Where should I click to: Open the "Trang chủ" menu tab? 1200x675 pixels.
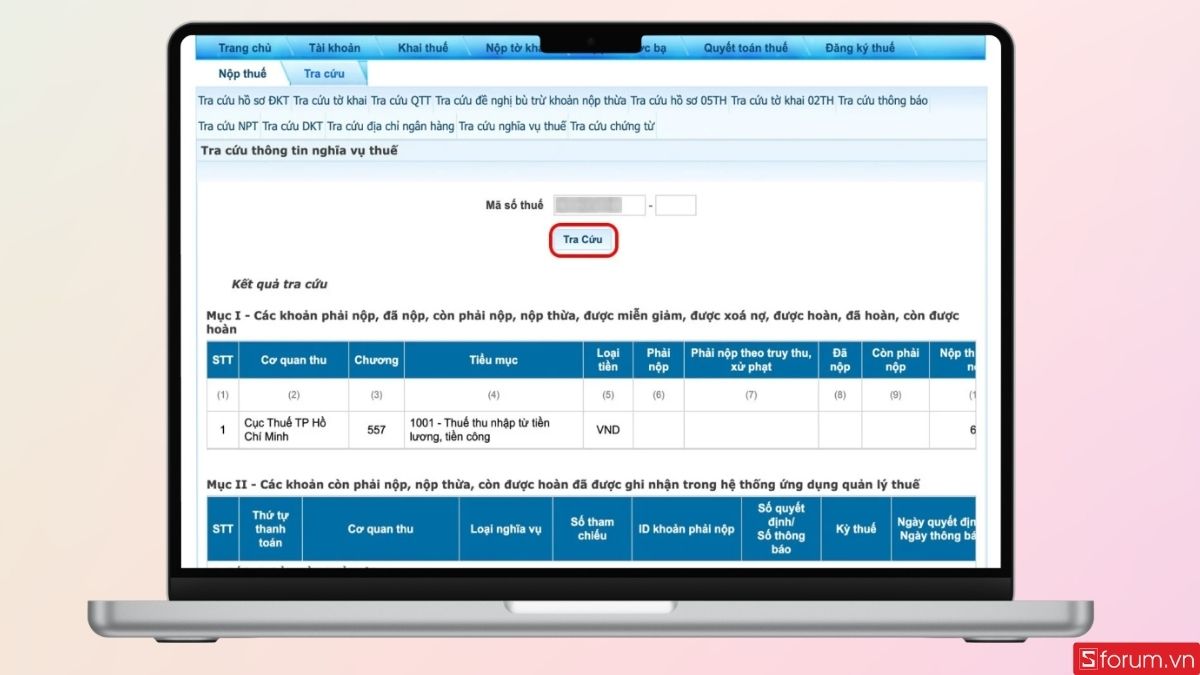pos(245,47)
